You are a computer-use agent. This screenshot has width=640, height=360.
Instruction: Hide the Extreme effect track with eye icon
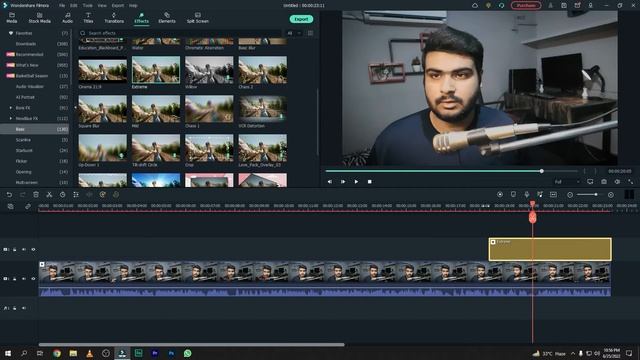tap(33, 249)
